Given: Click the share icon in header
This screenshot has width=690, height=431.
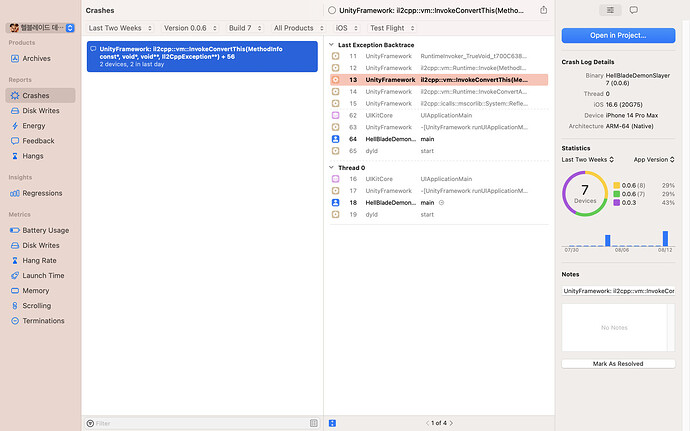Looking at the screenshot, I should pos(543,10).
